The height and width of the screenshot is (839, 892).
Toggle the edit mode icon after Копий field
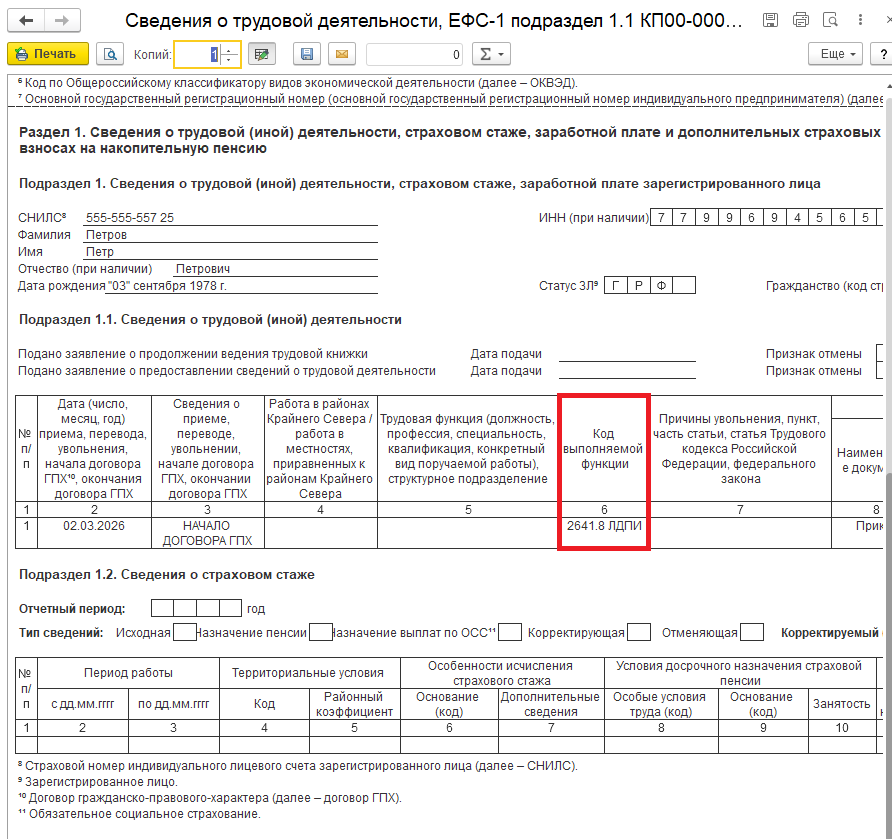262,54
